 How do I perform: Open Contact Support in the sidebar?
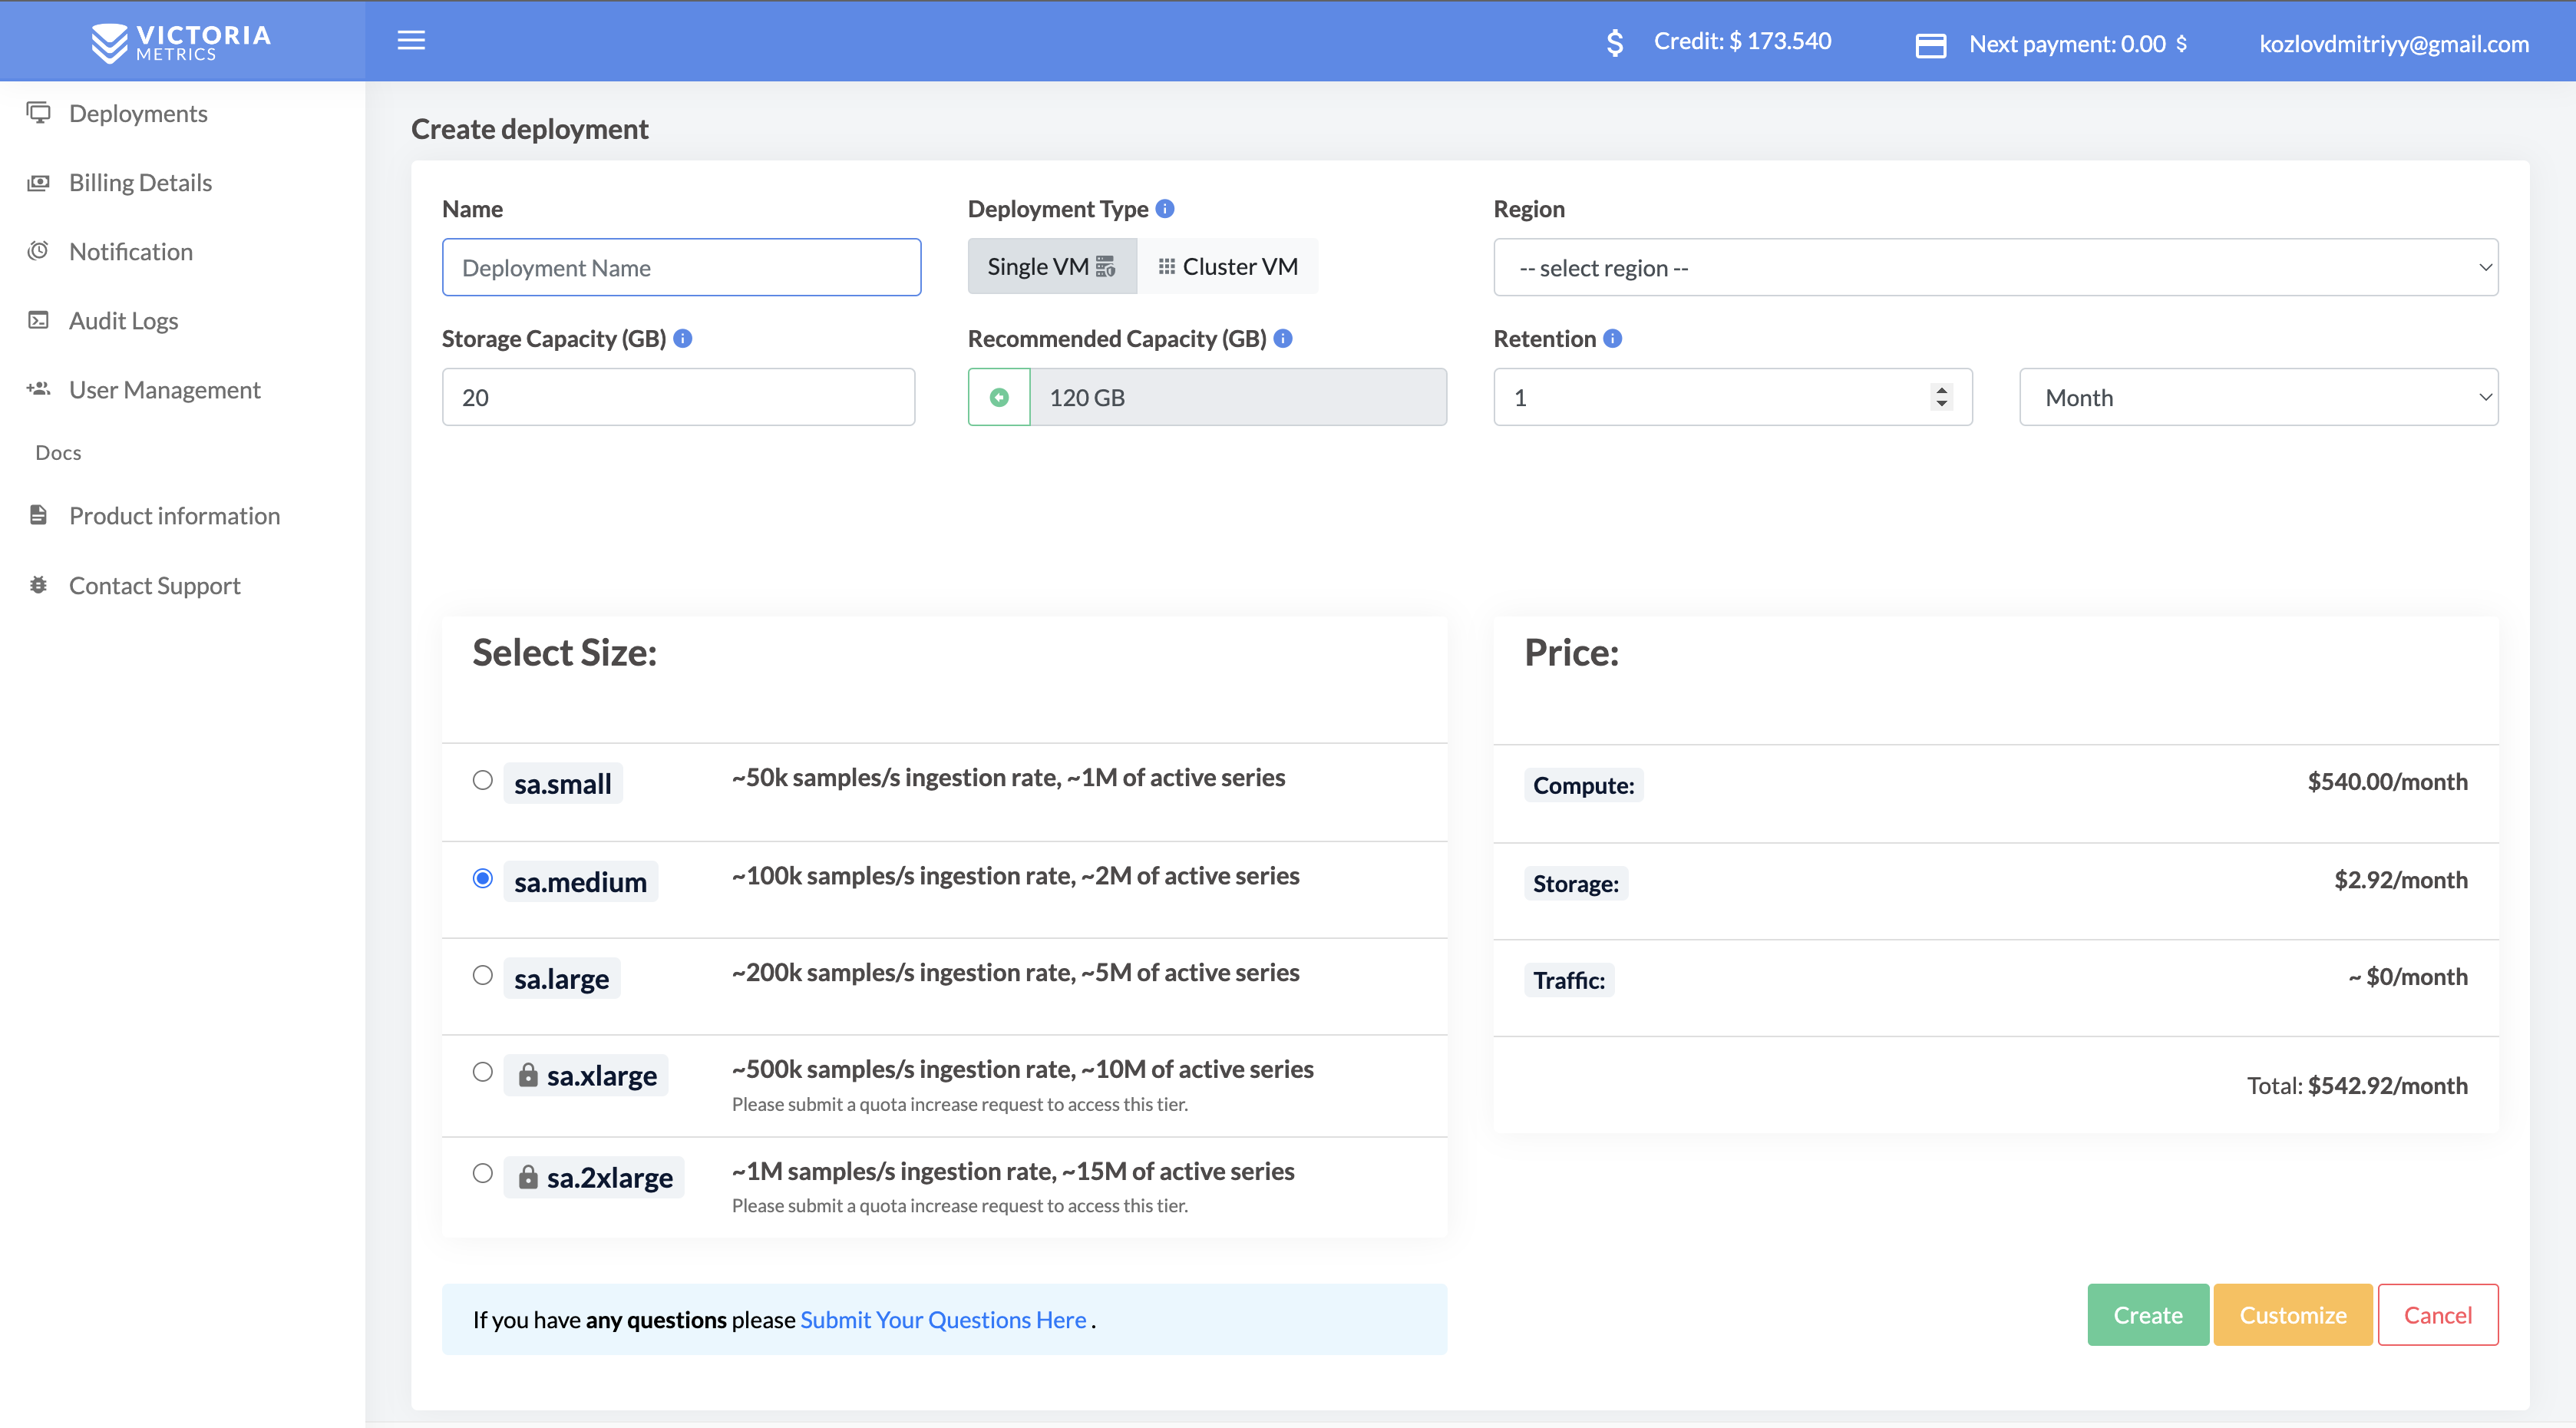pyautogui.click(x=154, y=585)
